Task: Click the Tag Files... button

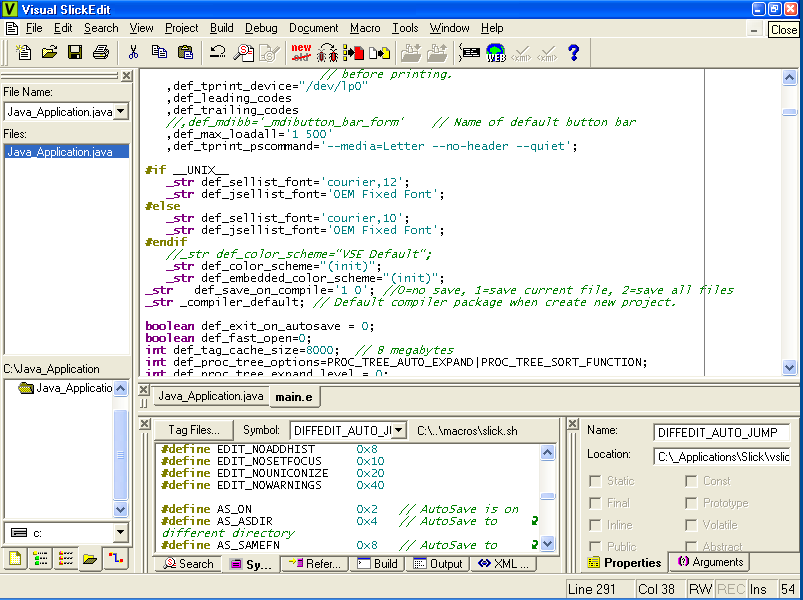Action: coord(194,430)
